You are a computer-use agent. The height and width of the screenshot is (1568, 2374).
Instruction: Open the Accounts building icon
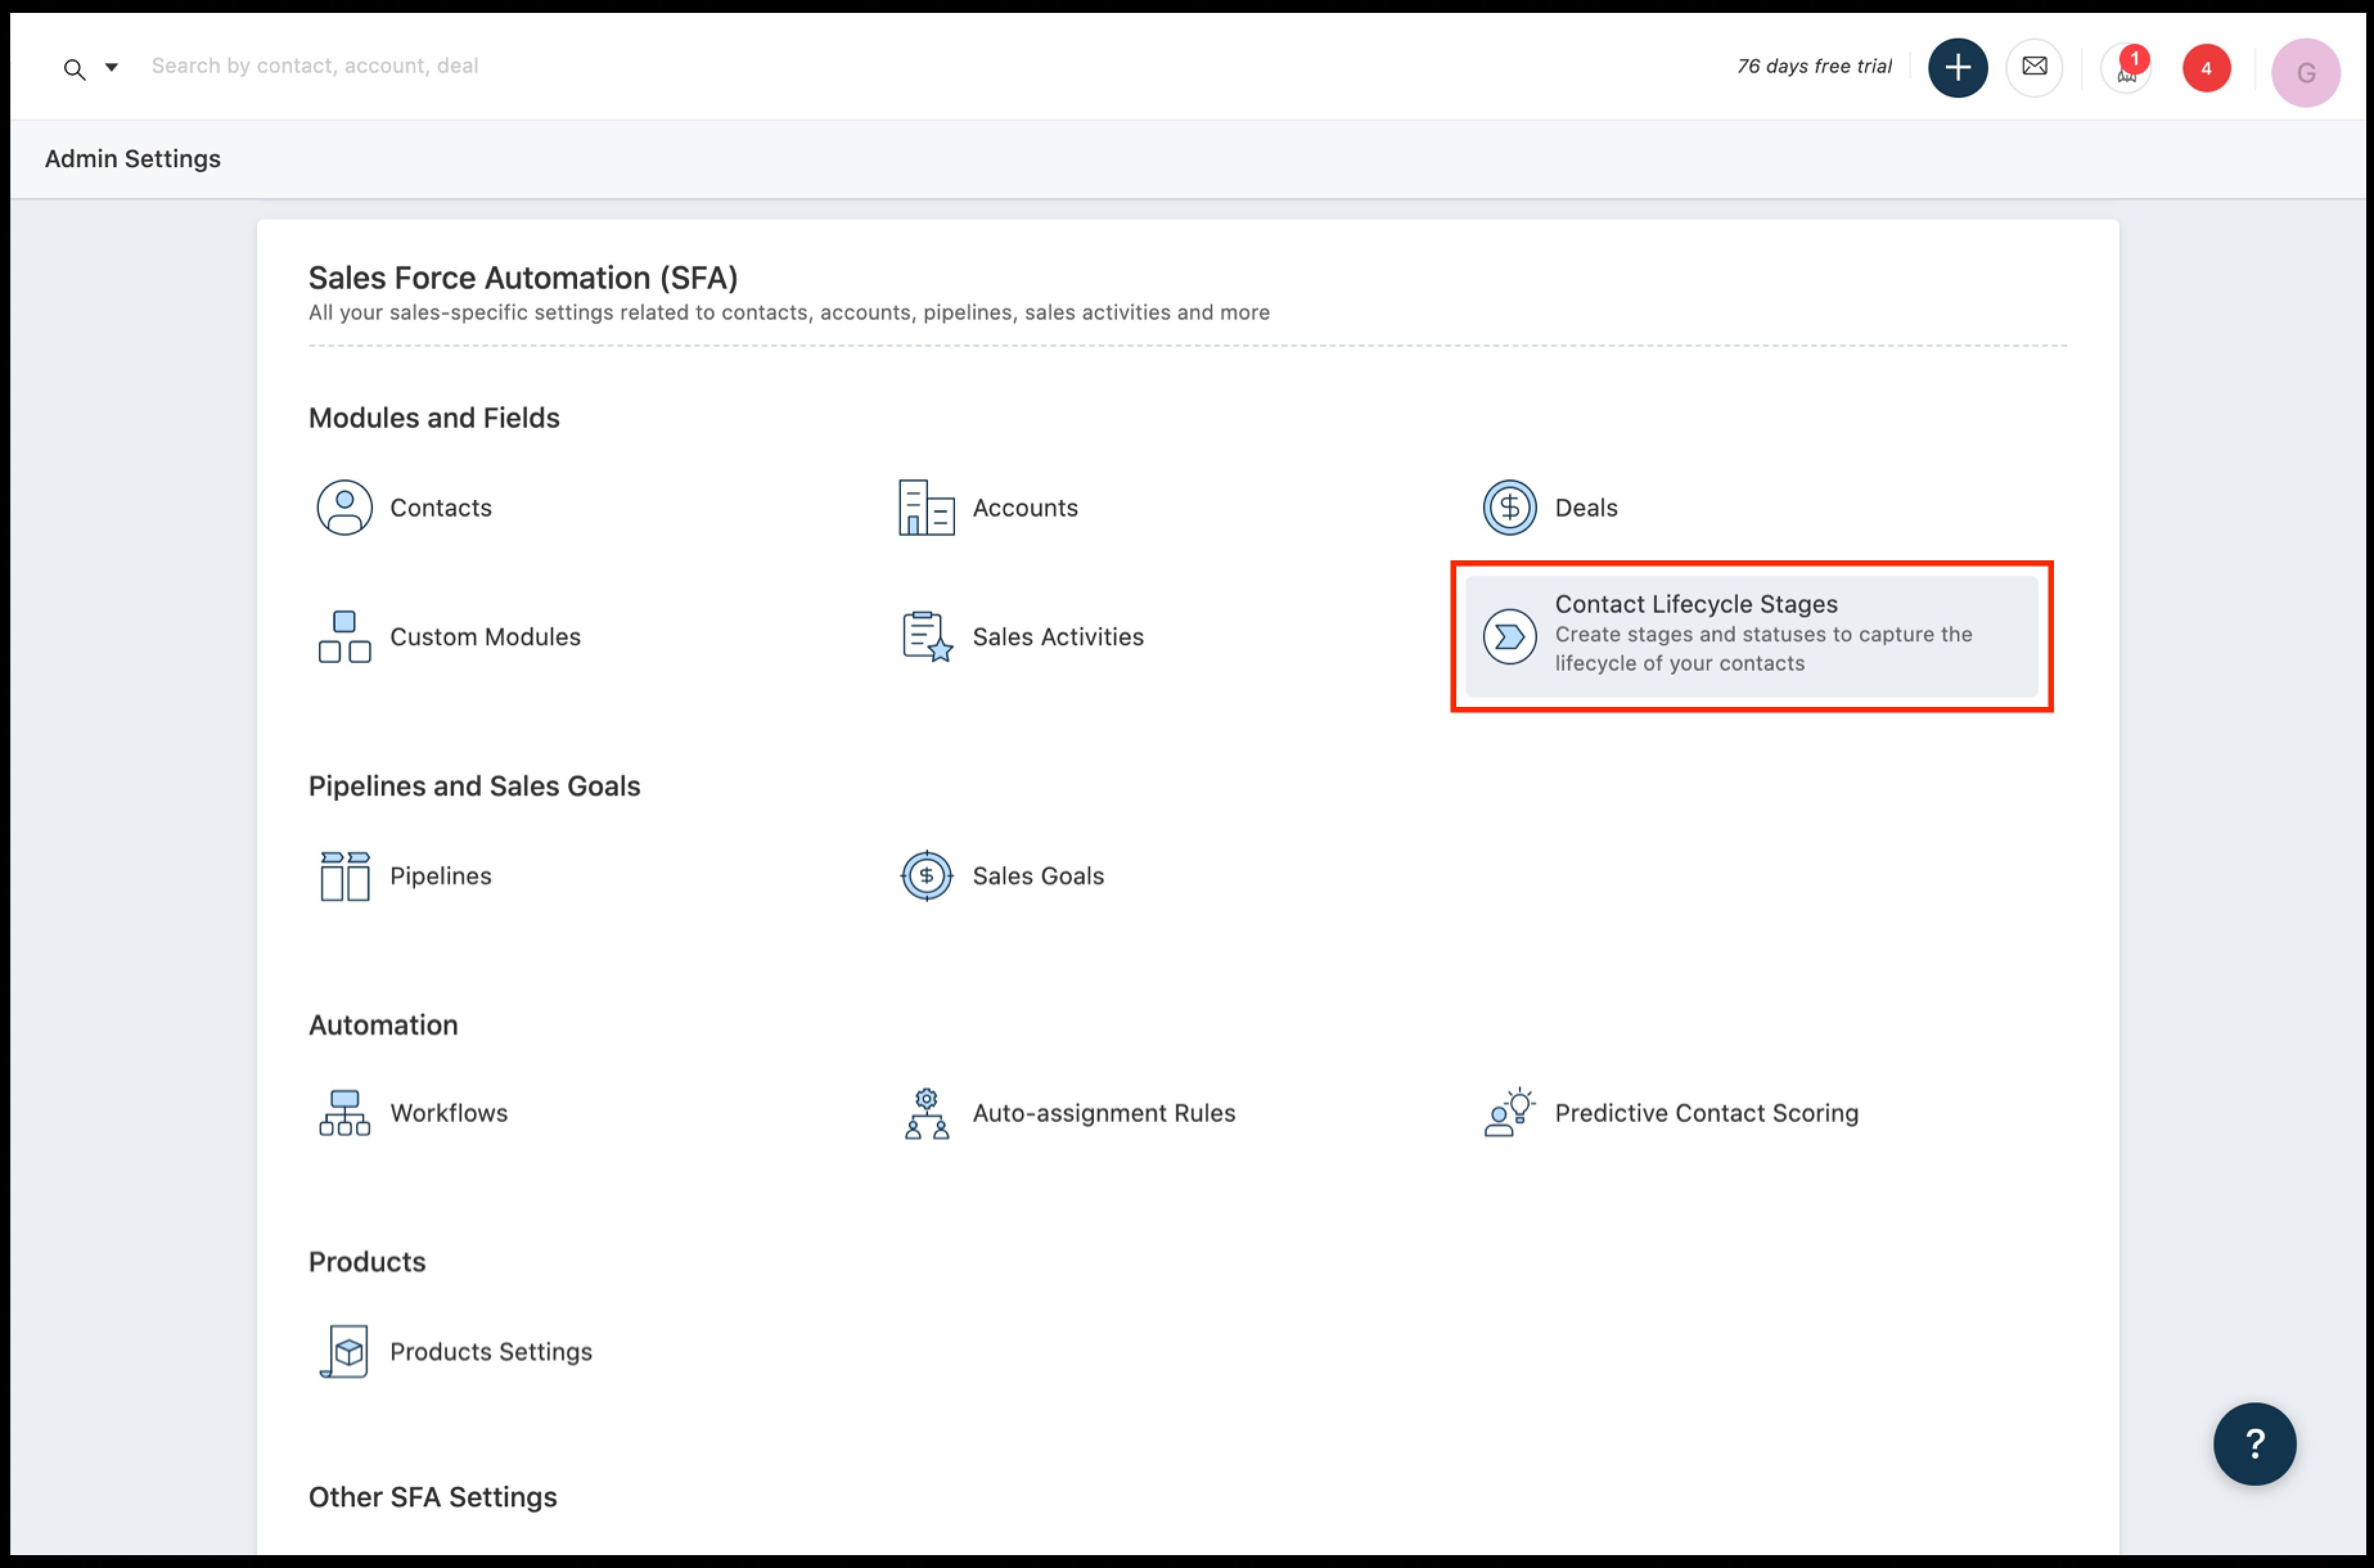pyautogui.click(x=926, y=507)
